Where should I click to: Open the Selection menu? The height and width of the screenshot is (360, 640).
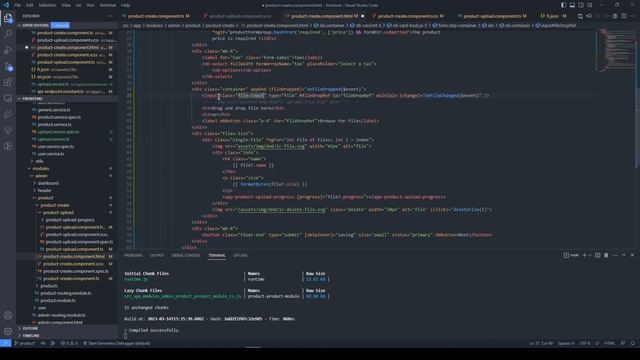47,5
